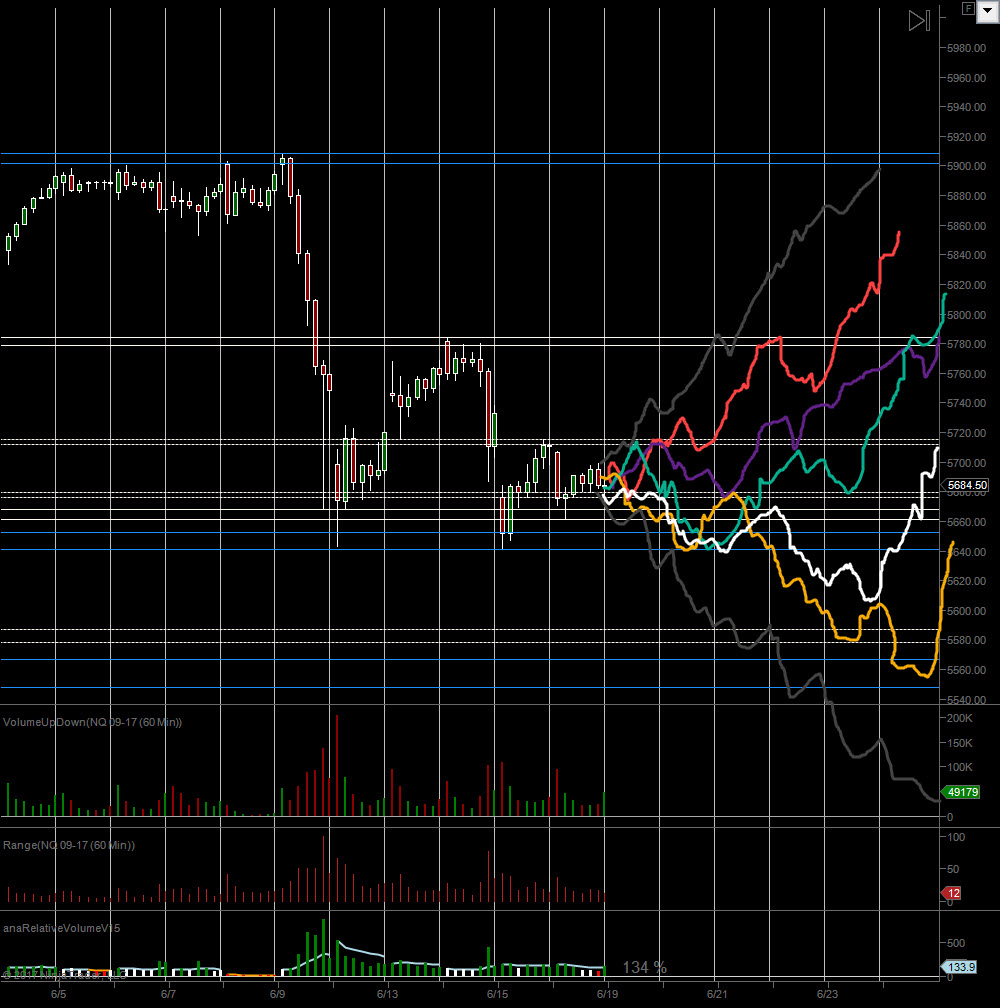Click the 6/13 date label on the time axis
The height and width of the screenshot is (1008, 1000).
(387, 994)
